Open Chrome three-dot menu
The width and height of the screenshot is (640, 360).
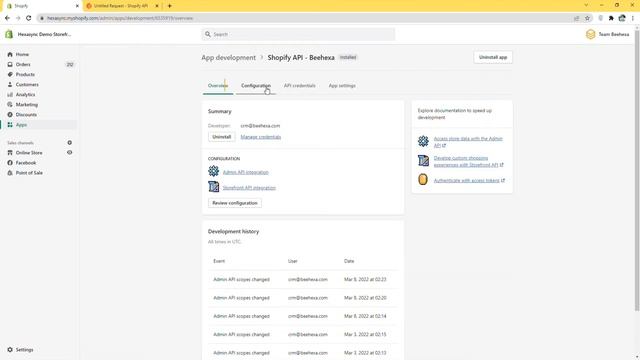tap(633, 18)
